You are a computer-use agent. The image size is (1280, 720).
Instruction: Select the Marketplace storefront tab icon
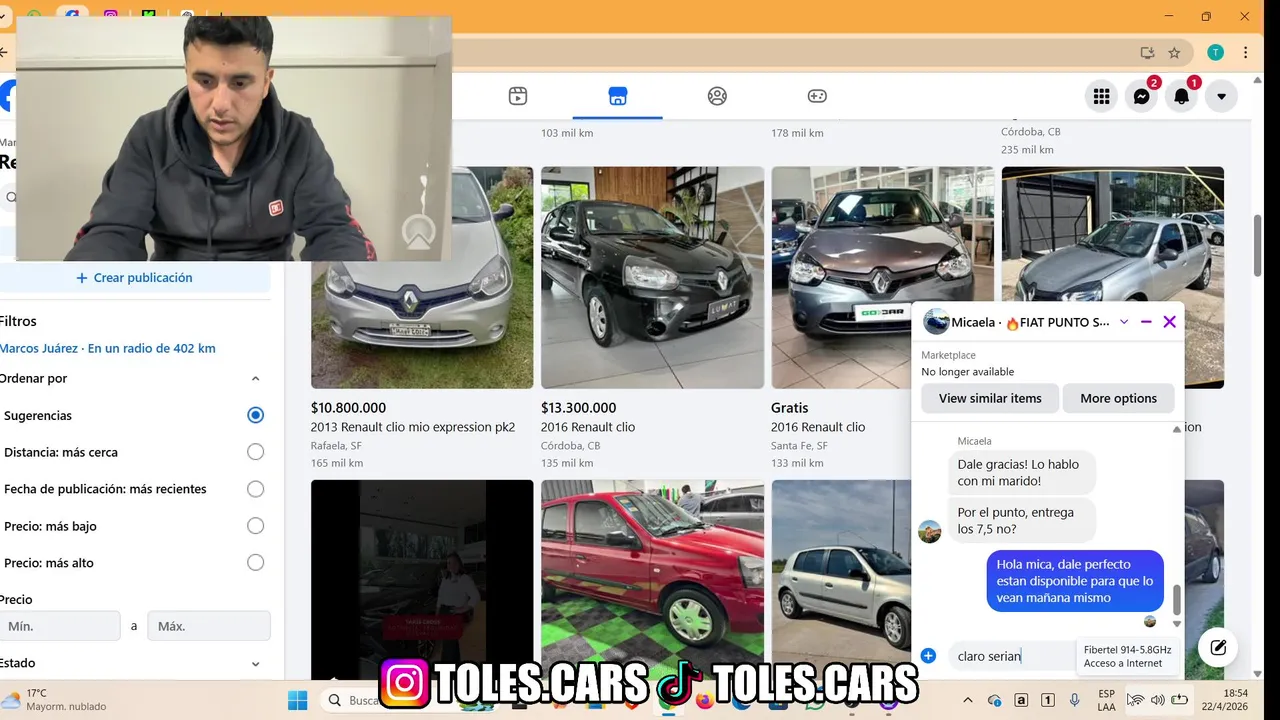pyautogui.click(x=618, y=96)
